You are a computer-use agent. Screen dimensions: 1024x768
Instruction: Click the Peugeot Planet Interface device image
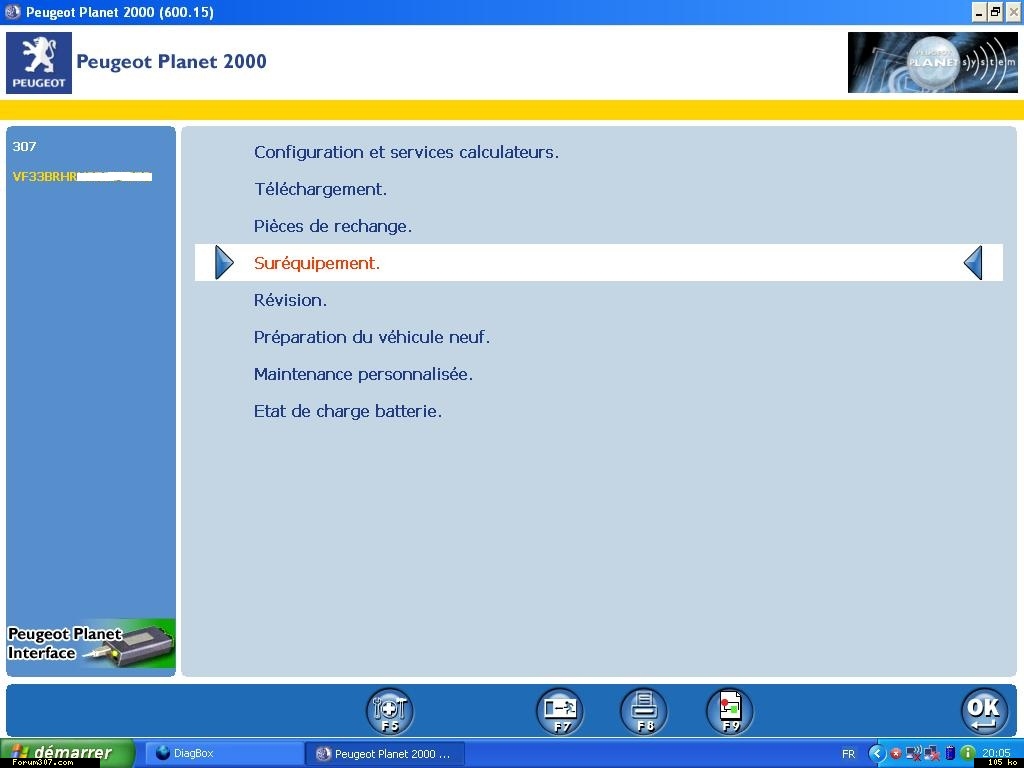coord(91,644)
